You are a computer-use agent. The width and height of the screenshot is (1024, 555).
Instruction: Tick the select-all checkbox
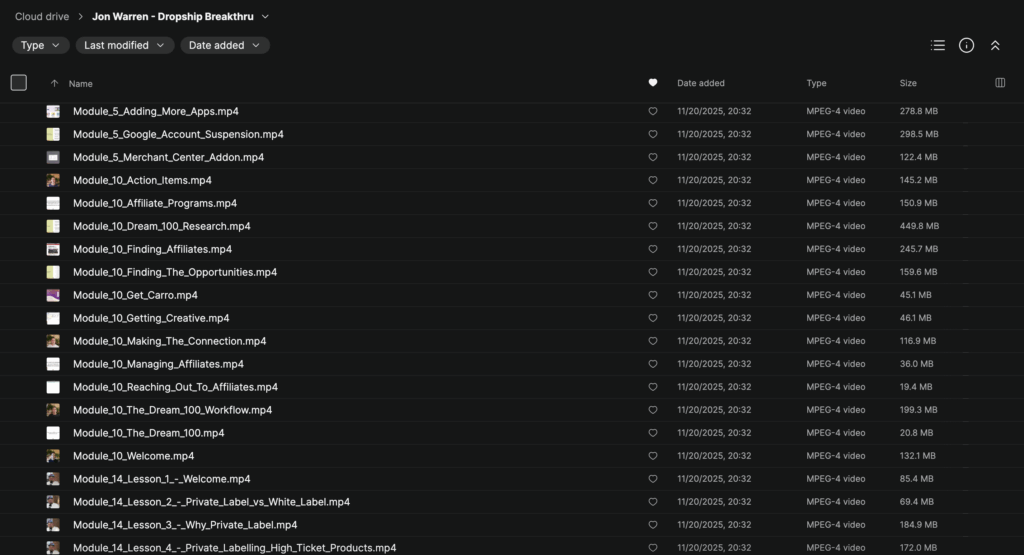coord(19,83)
